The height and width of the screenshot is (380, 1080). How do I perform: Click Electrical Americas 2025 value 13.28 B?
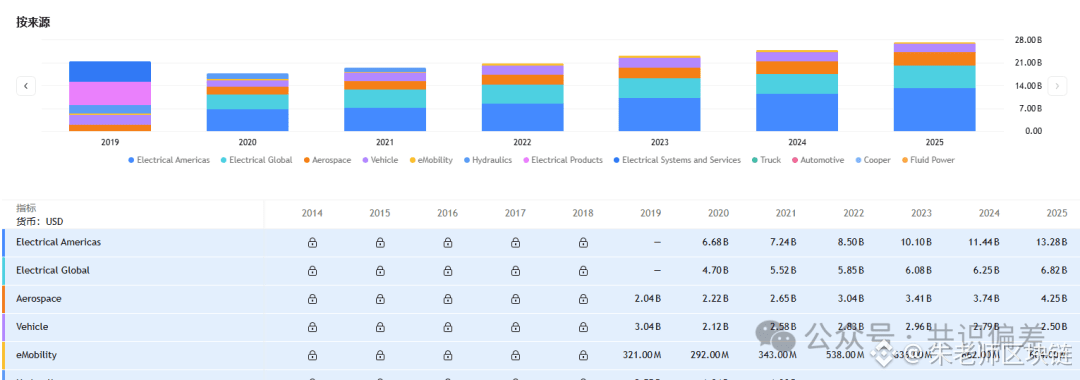point(1051,242)
